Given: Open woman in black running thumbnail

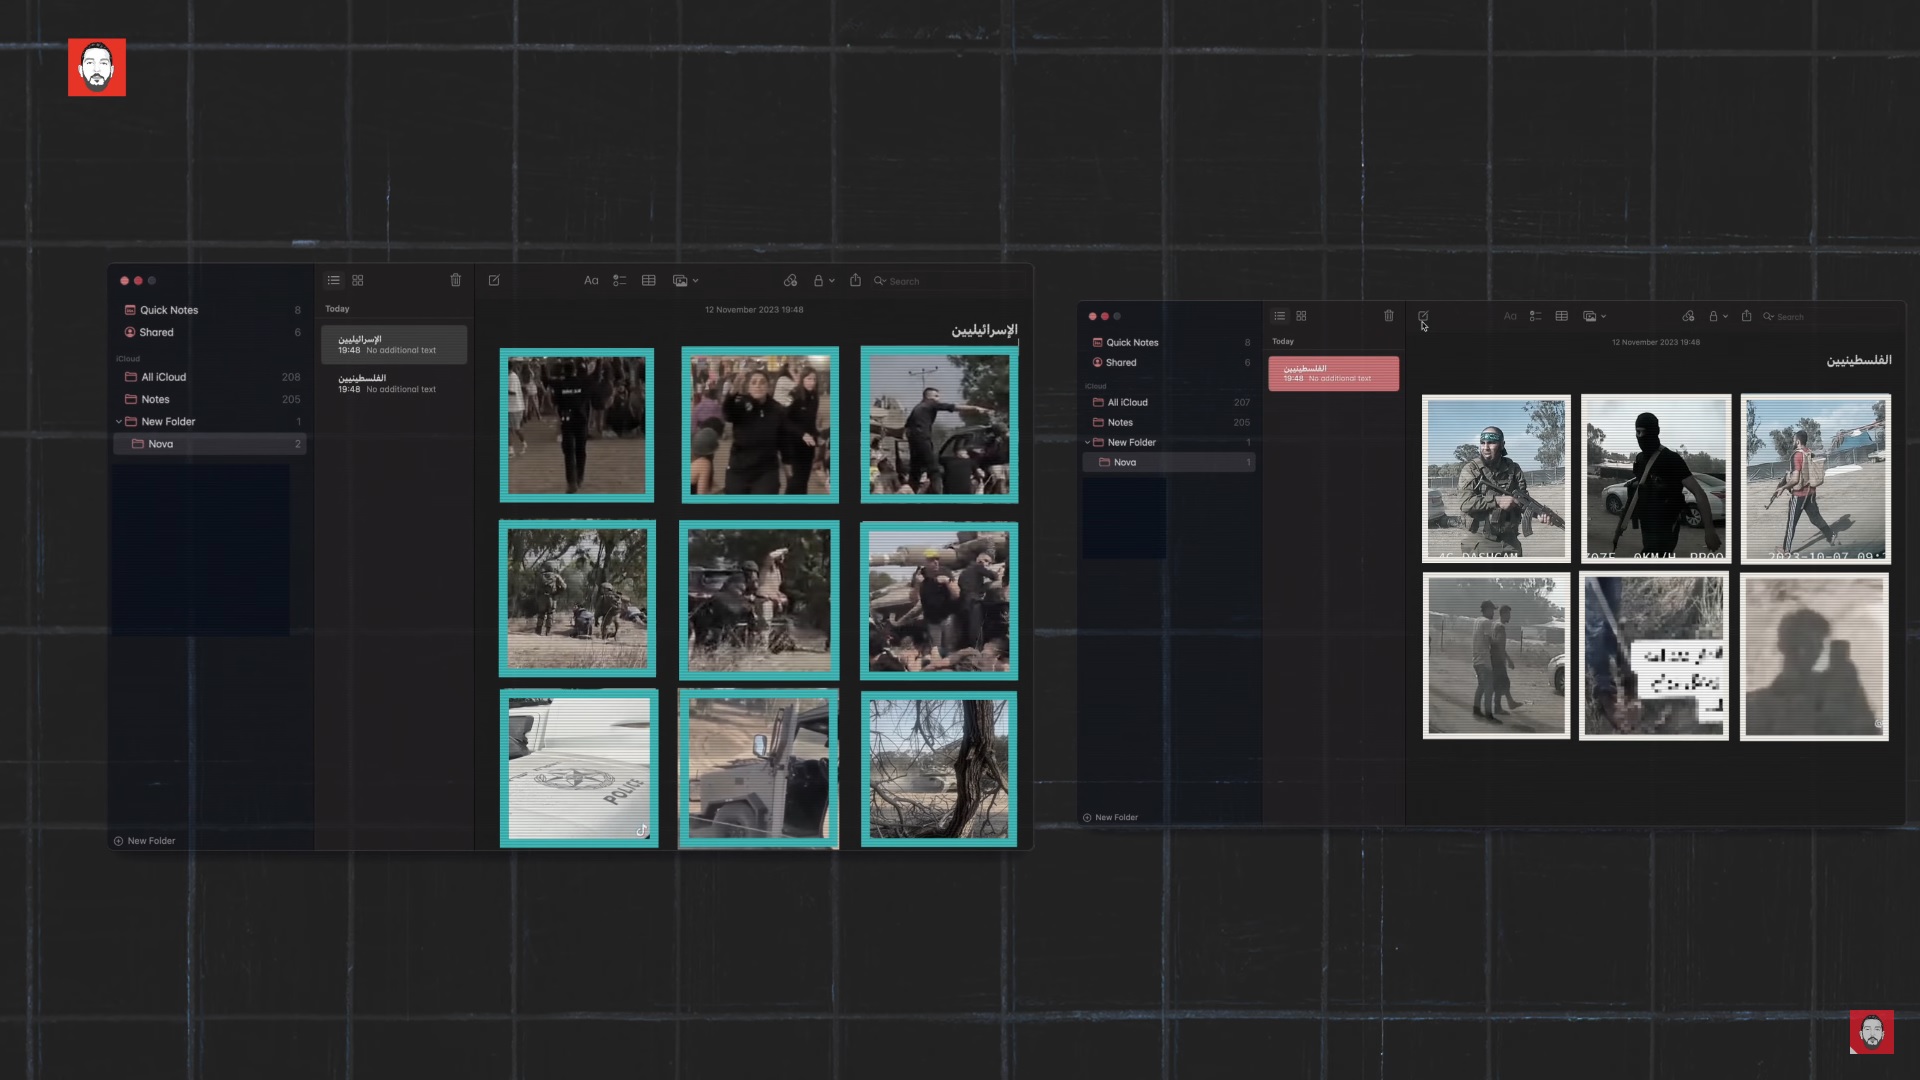Looking at the screenshot, I should 760,425.
